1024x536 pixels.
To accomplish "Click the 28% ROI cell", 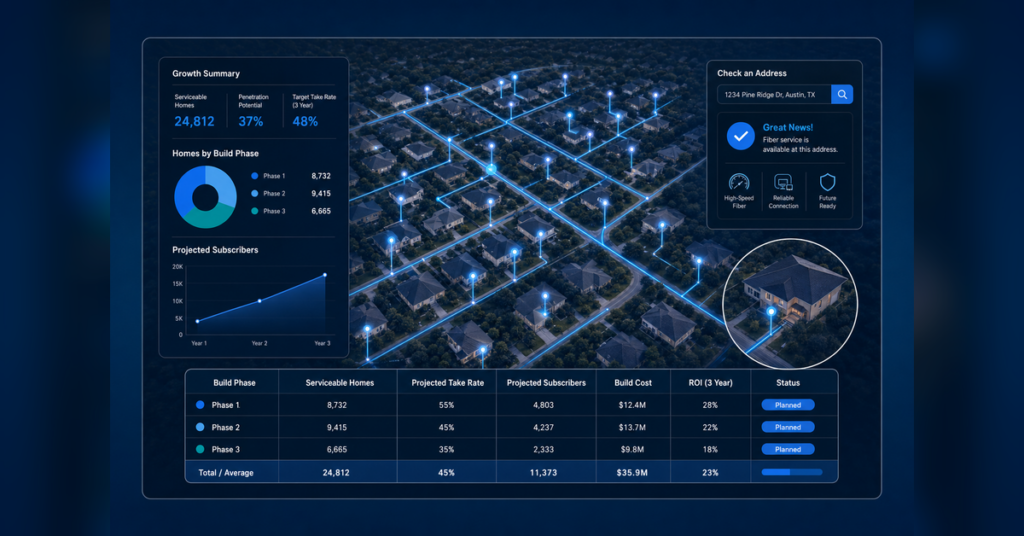I will [x=710, y=405].
